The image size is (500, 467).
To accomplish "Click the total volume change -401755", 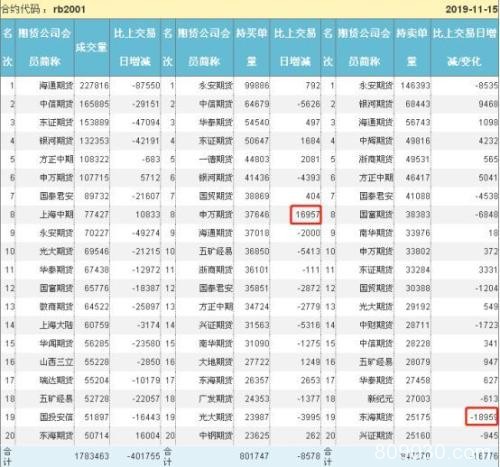I will point(143,456).
